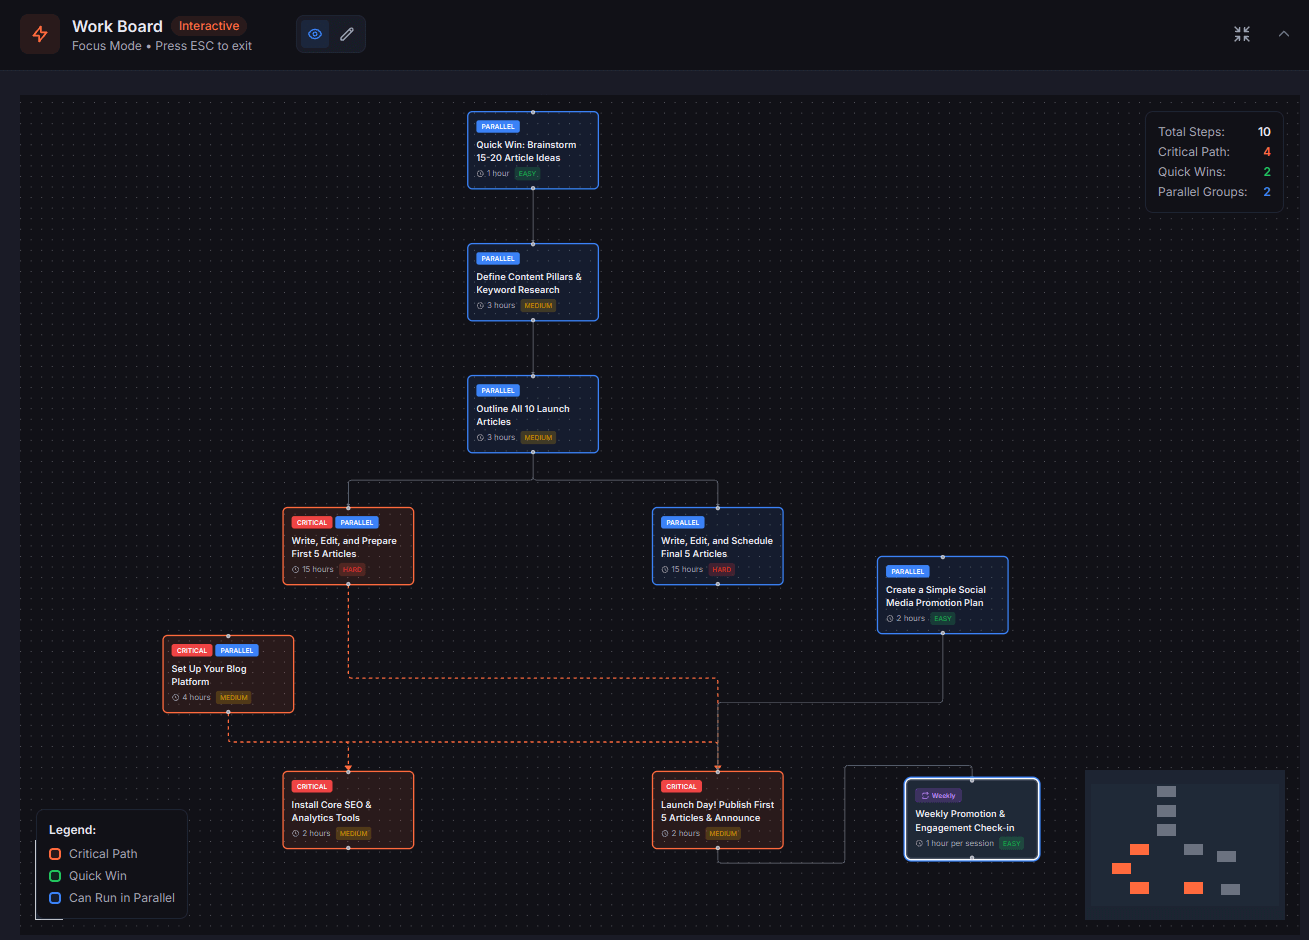Click the clock icon on Brainstorm card
Viewport: 1309px width, 940px height.
click(480, 174)
